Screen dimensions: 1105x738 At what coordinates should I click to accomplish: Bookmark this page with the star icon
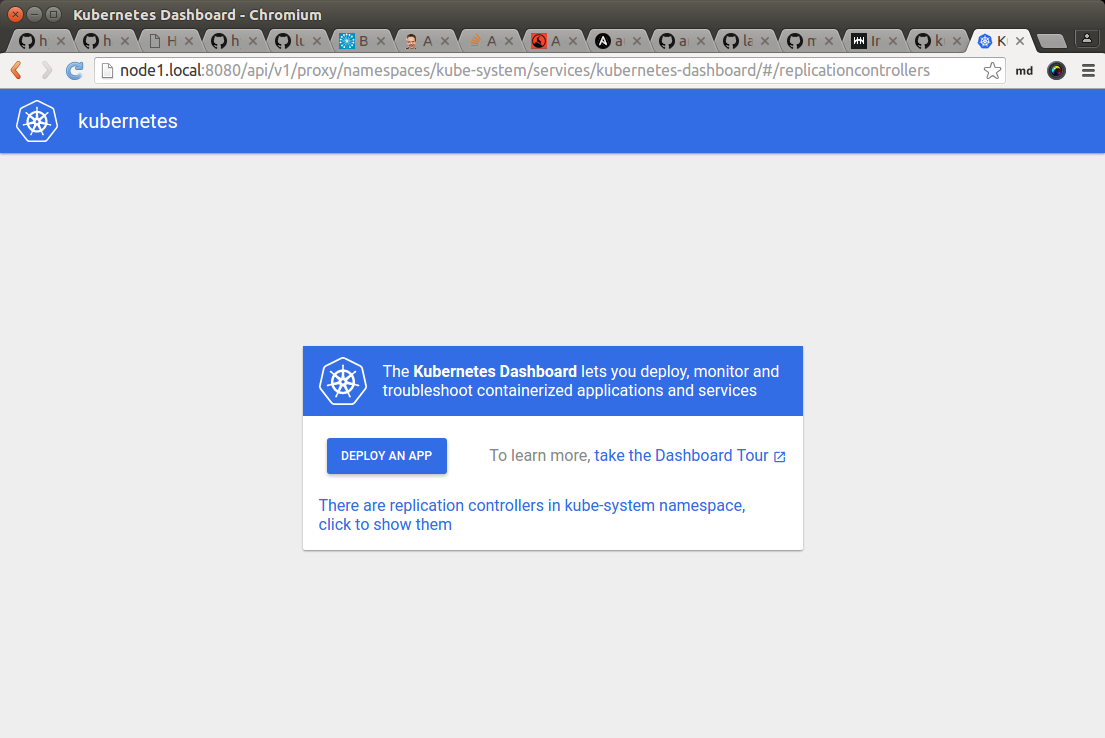(x=992, y=70)
